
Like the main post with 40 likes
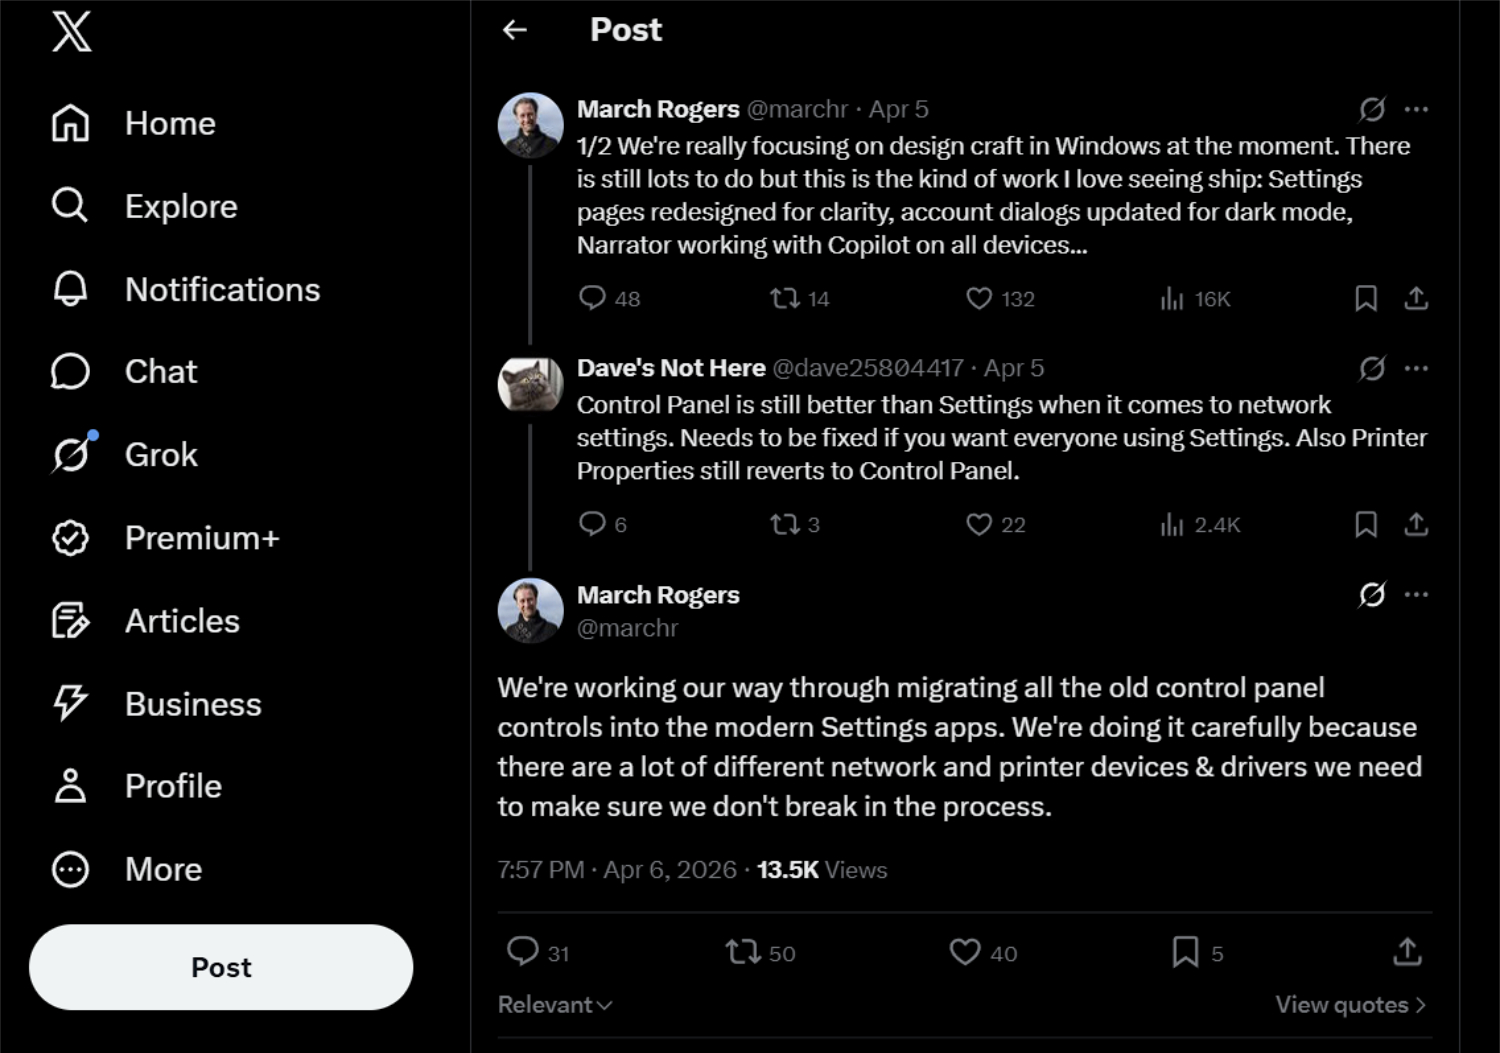[965, 952]
